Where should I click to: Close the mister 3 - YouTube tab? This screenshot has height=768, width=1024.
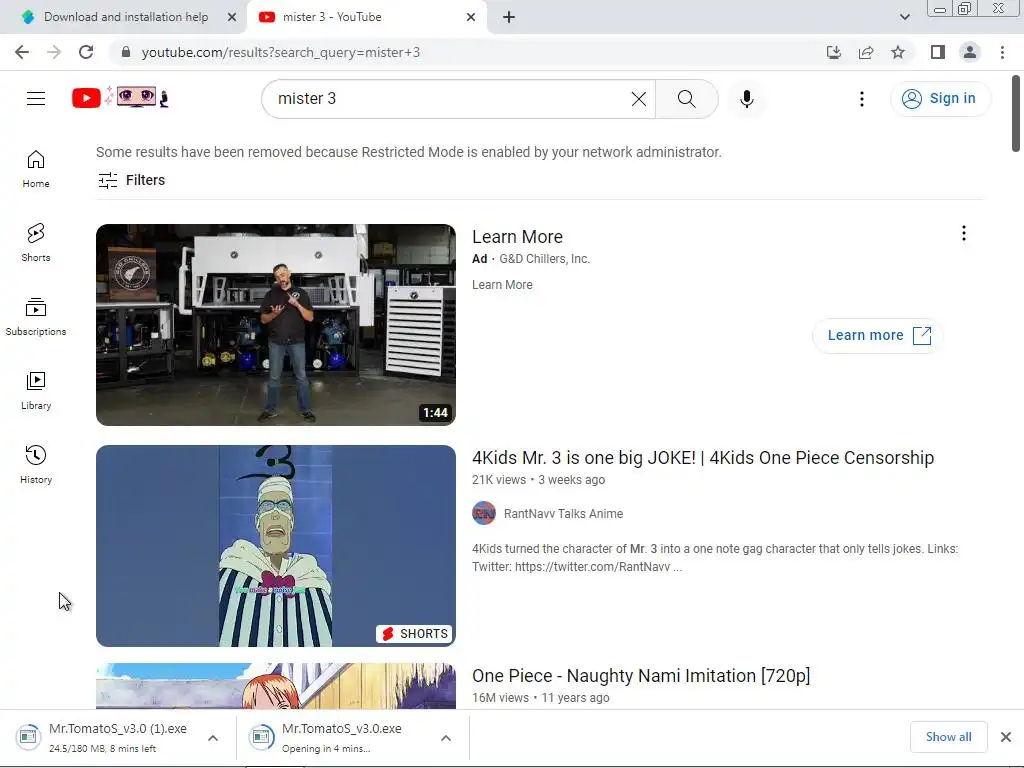[x=471, y=17]
